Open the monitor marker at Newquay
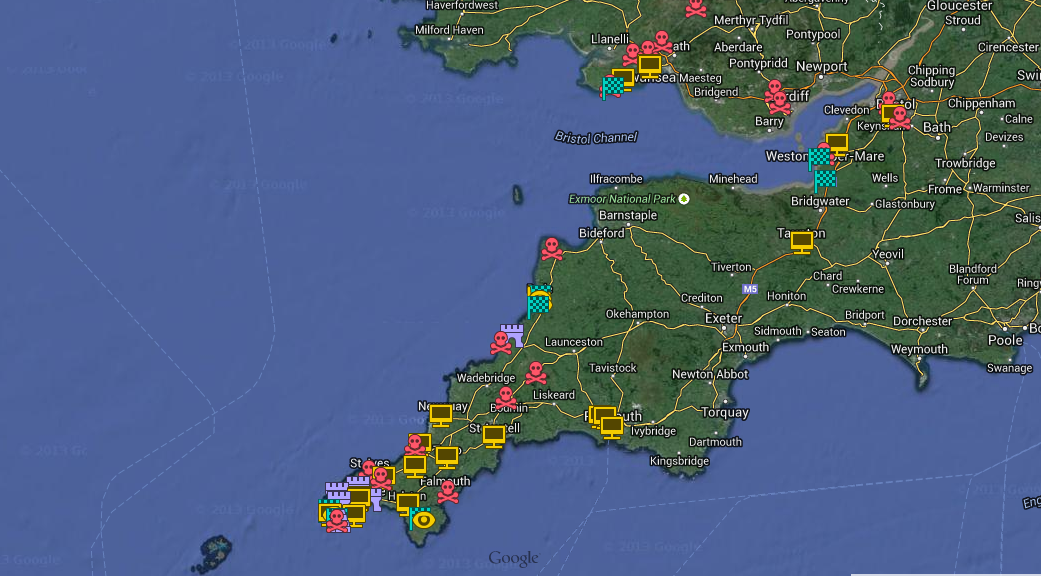The height and width of the screenshot is (576, 1041). pos(440,416)
